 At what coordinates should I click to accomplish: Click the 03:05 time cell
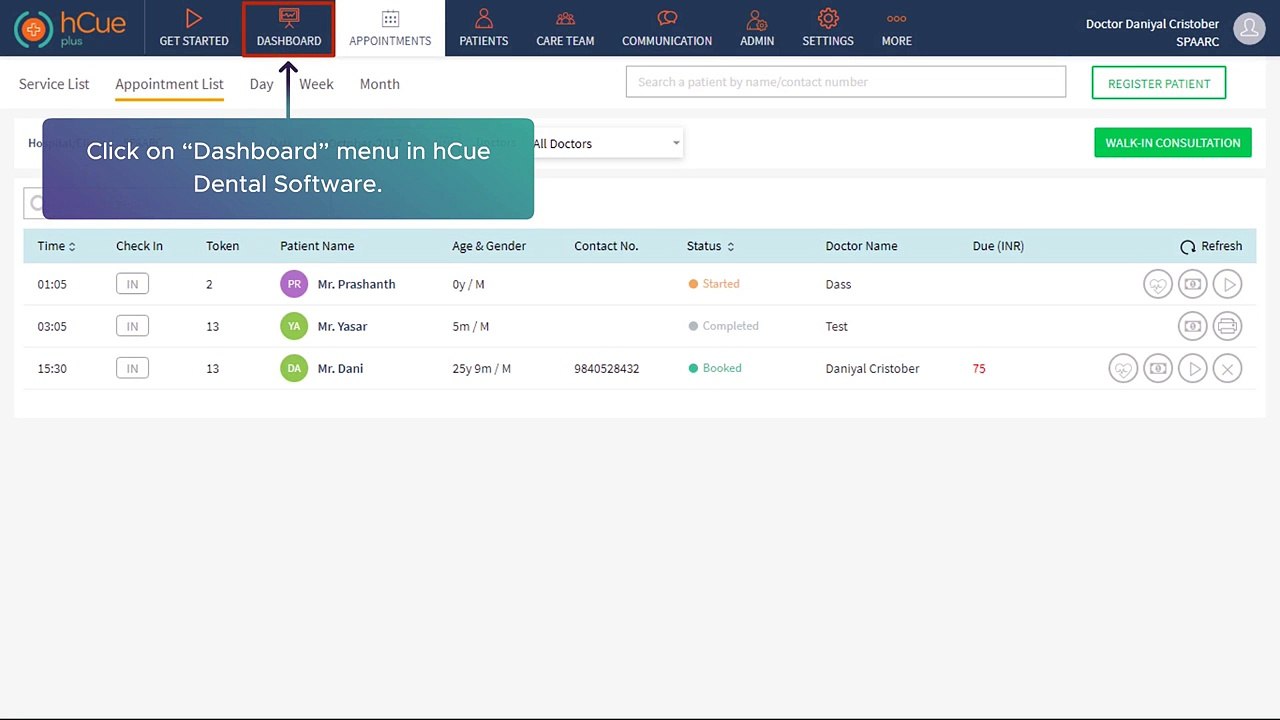tap(52, 326)
